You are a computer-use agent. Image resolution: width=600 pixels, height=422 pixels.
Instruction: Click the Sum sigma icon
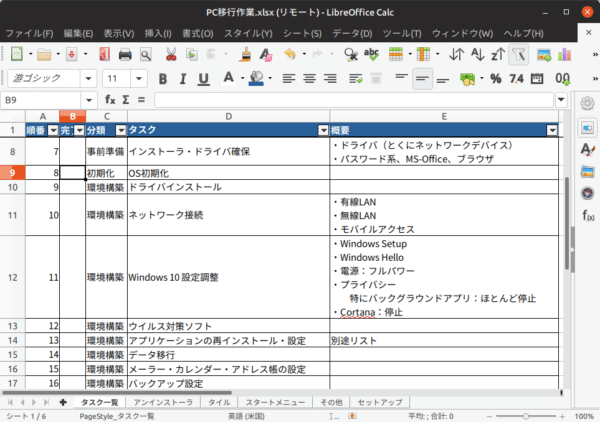(x=126, y=100)
